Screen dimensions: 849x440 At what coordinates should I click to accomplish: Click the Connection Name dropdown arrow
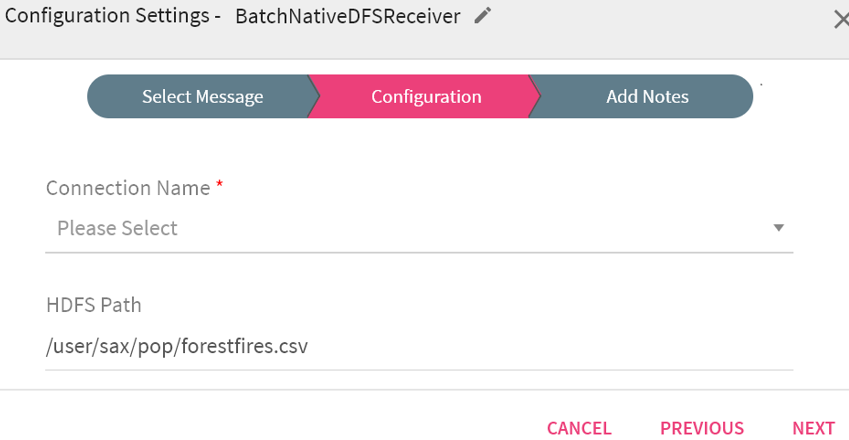pos(779,228)
